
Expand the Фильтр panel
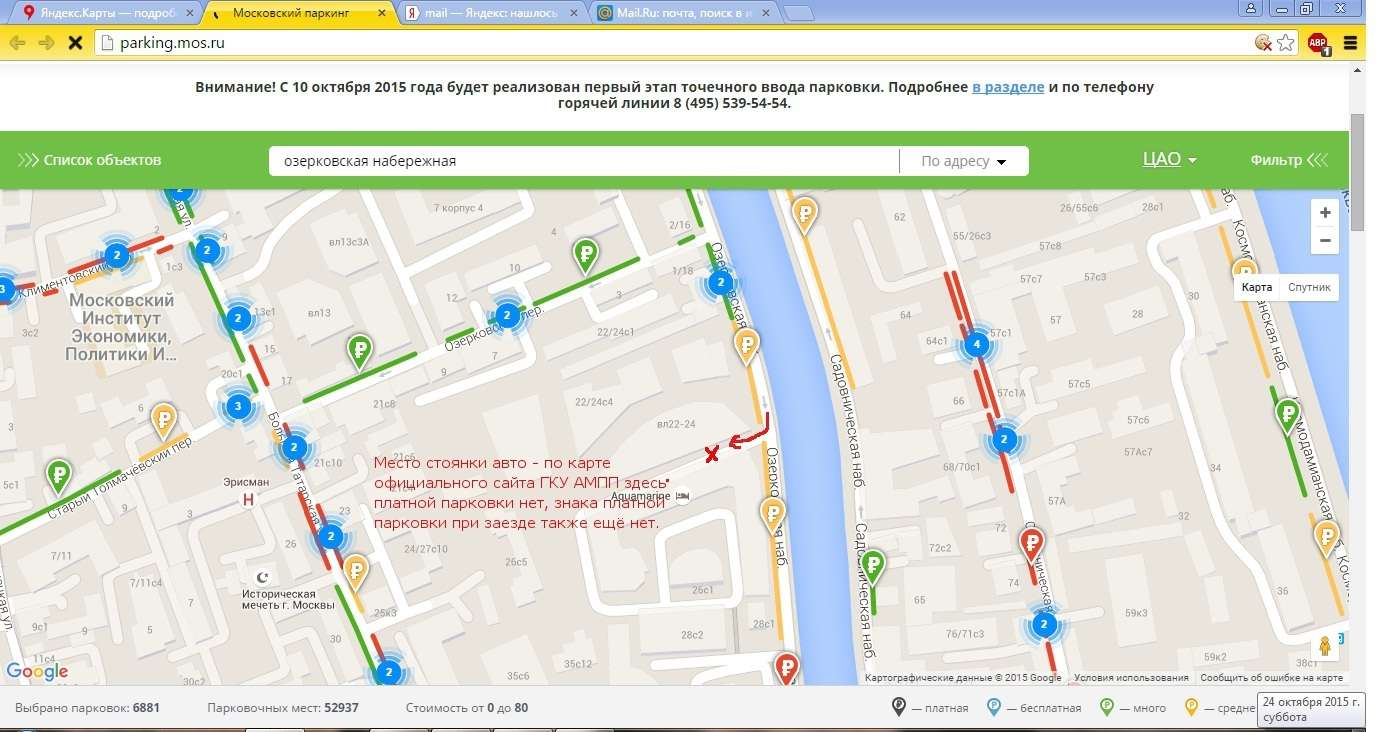click(x=1289, y=160)
